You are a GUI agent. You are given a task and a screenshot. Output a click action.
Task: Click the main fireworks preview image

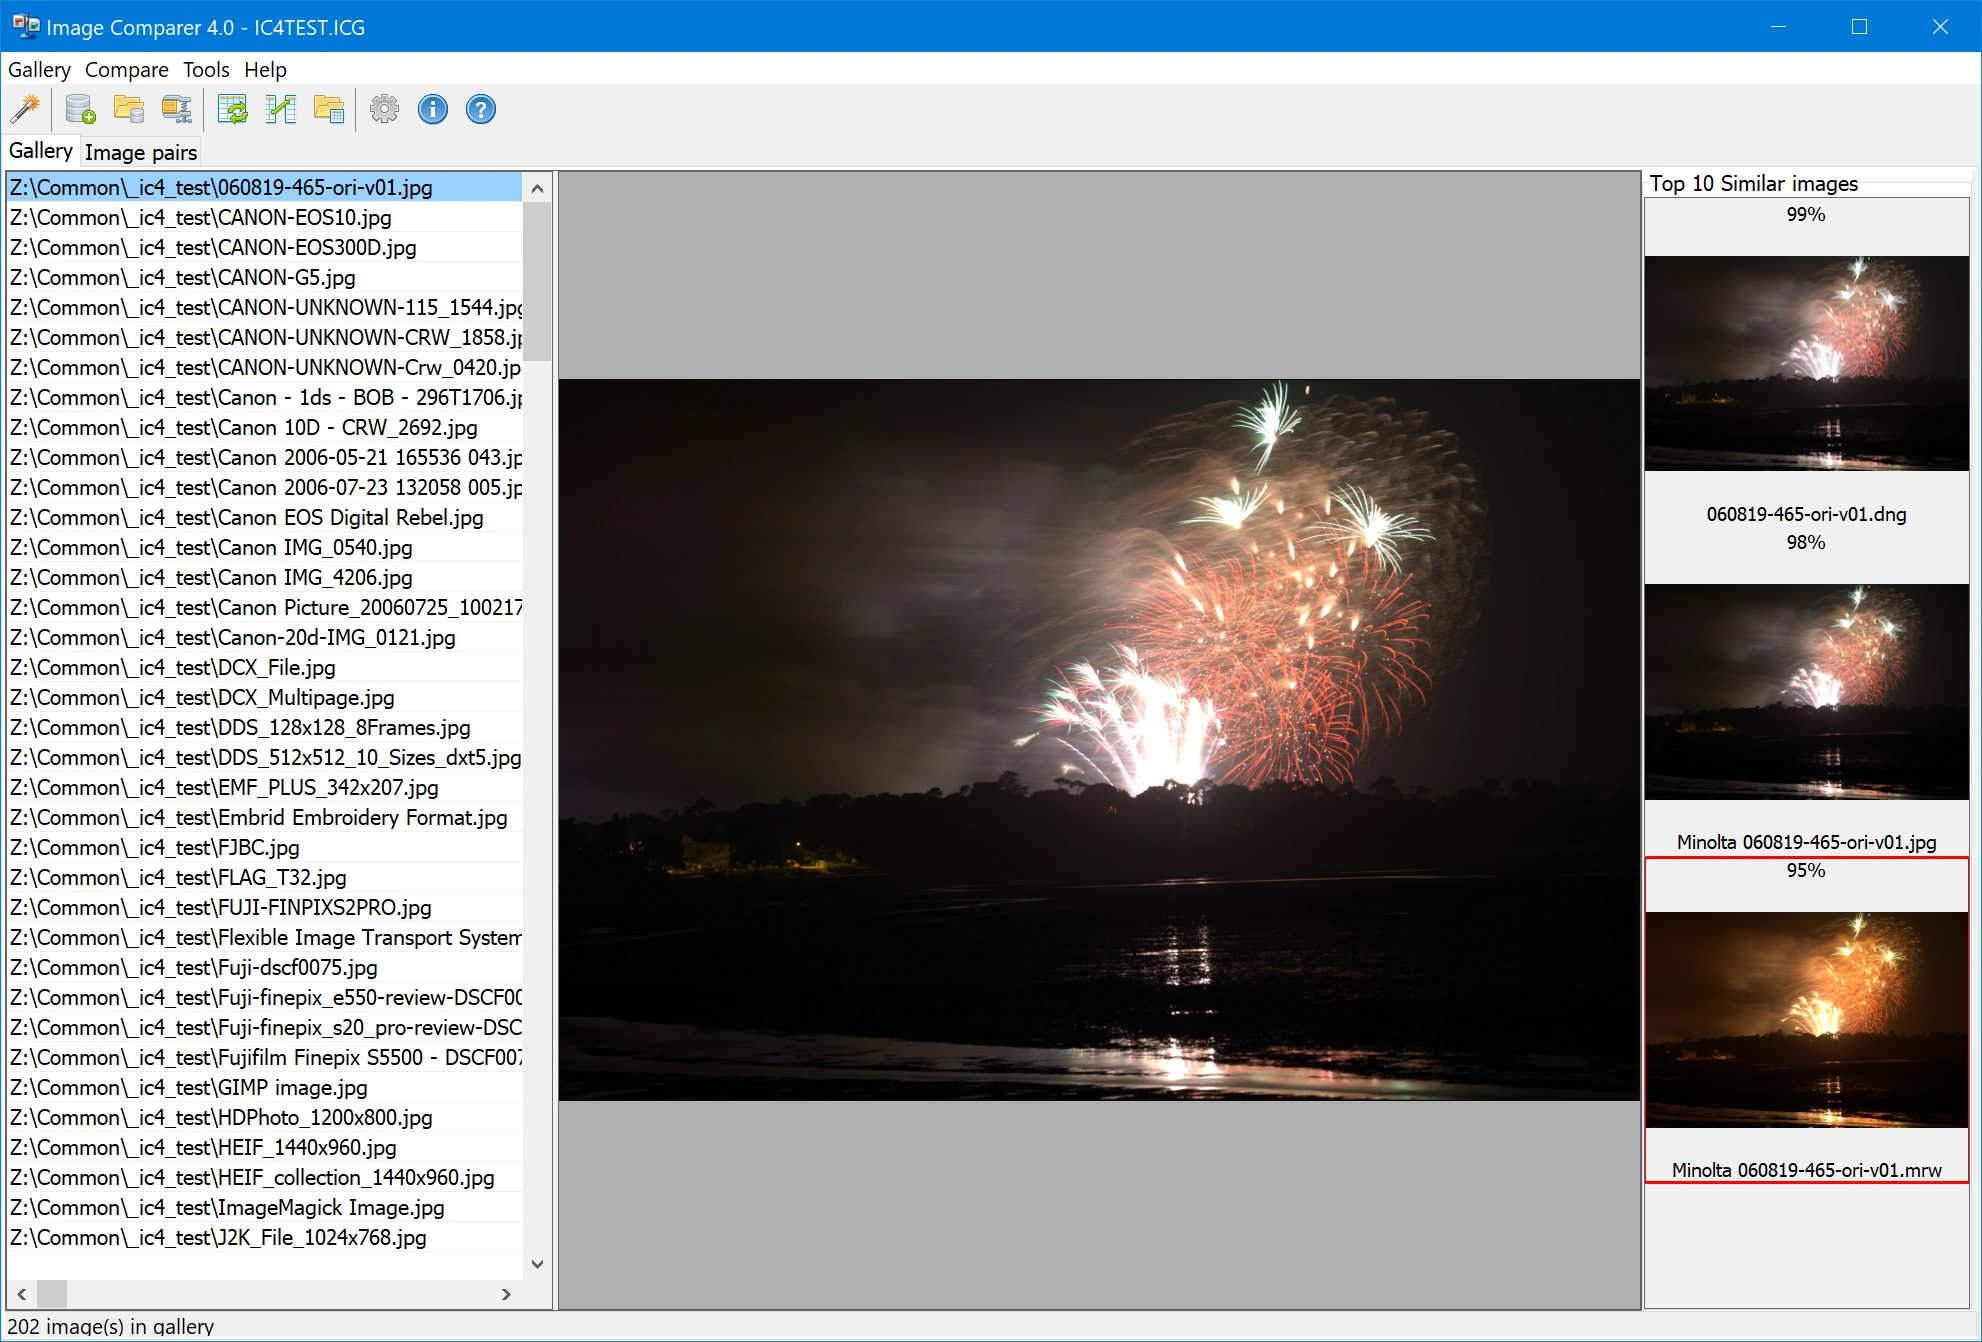(x=1099, y=740)
